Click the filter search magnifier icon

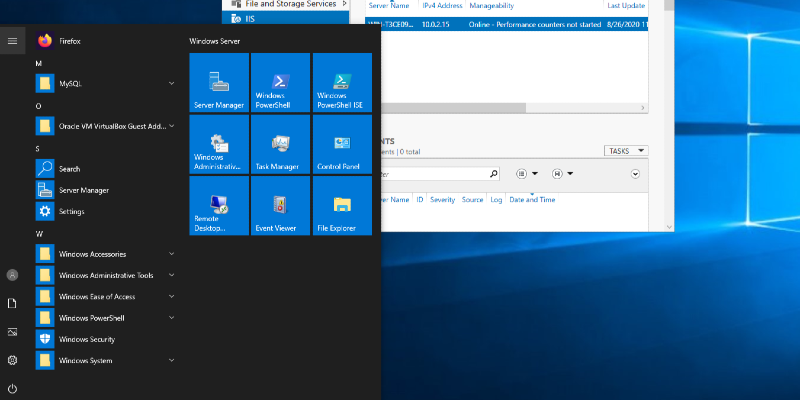click(x=493, y=174)
